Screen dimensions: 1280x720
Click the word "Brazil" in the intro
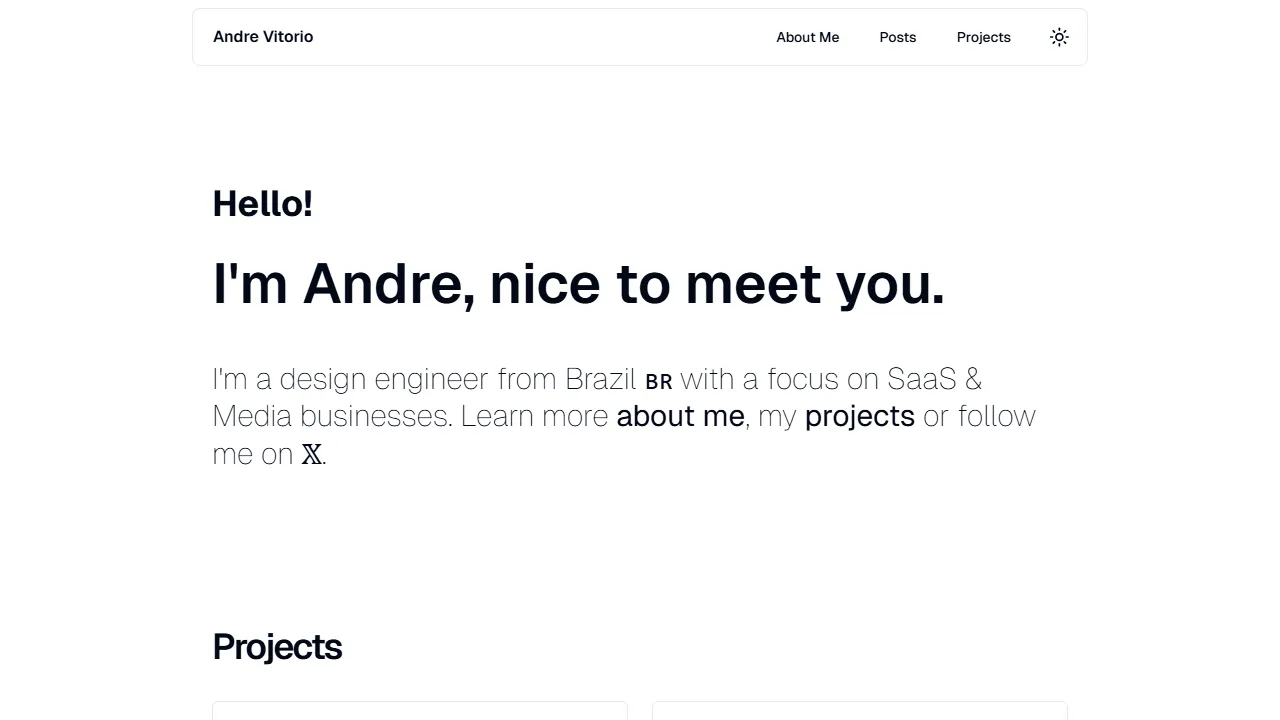[600, 380]
